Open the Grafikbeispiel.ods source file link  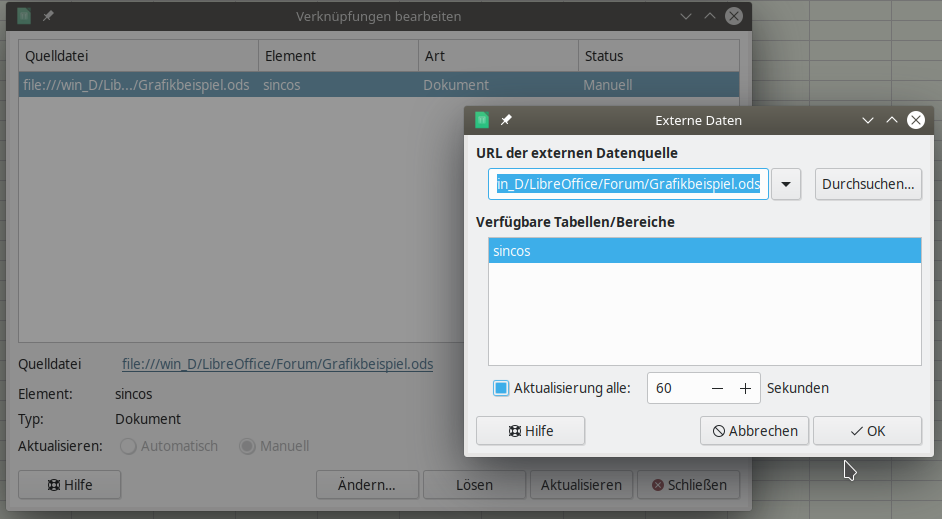278,364
